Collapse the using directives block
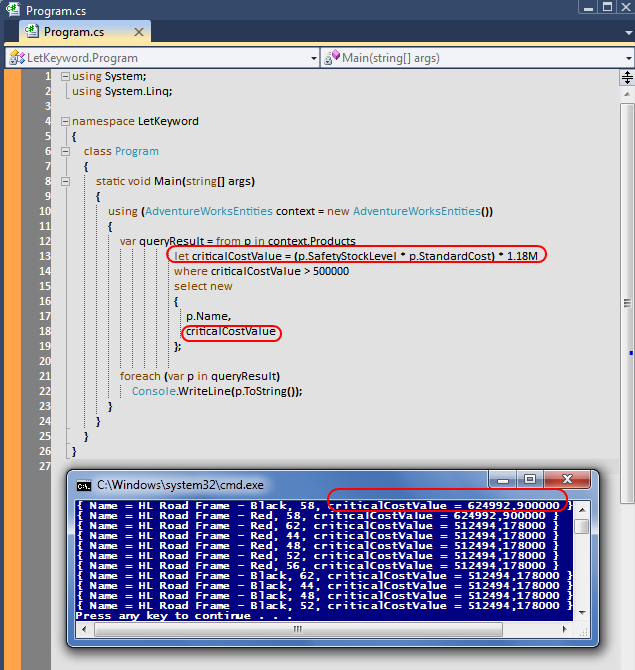The image size is (635, 670). click(x=65, y=77)
